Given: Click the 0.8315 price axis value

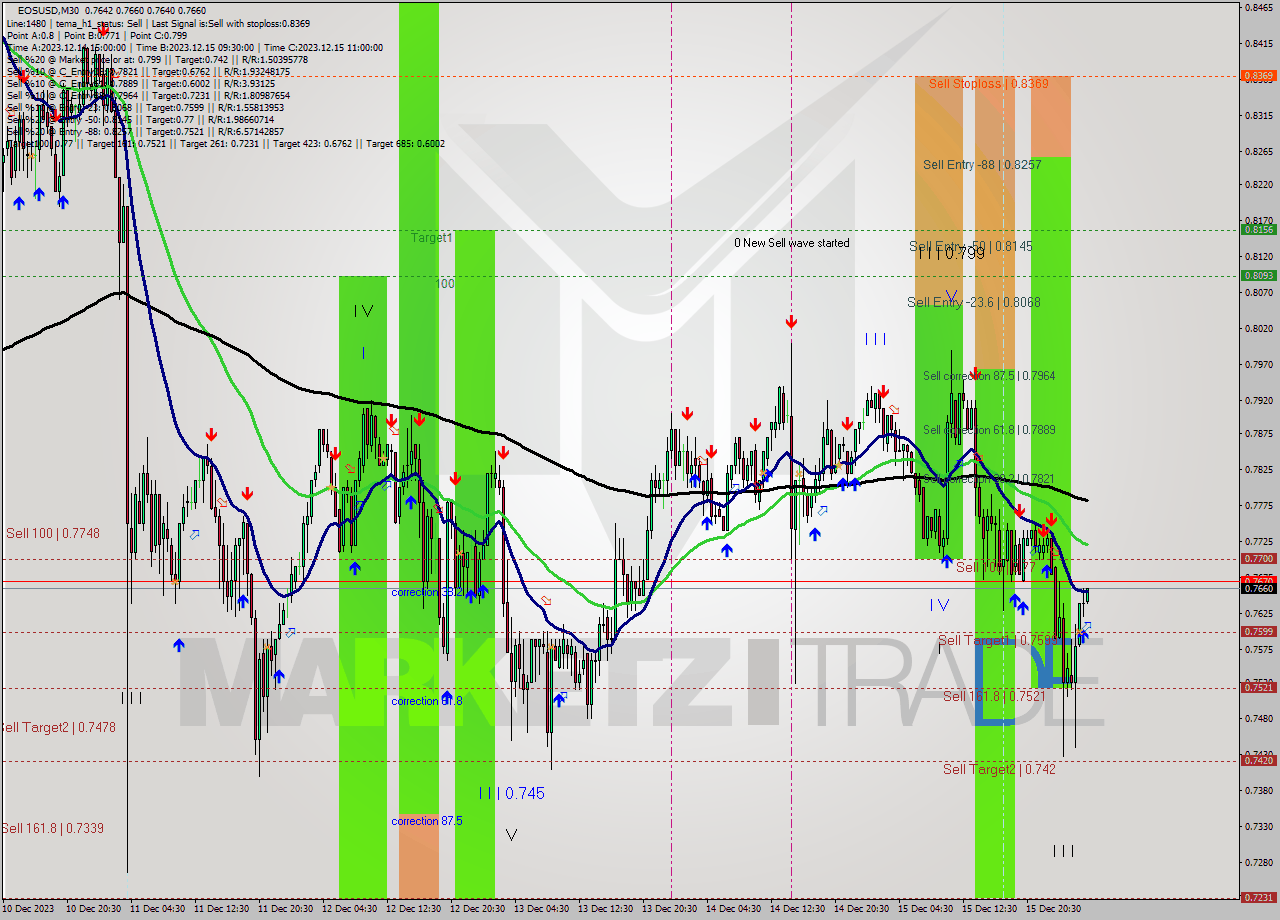Looking at the screenshot, I should (x=1257, y=116).
